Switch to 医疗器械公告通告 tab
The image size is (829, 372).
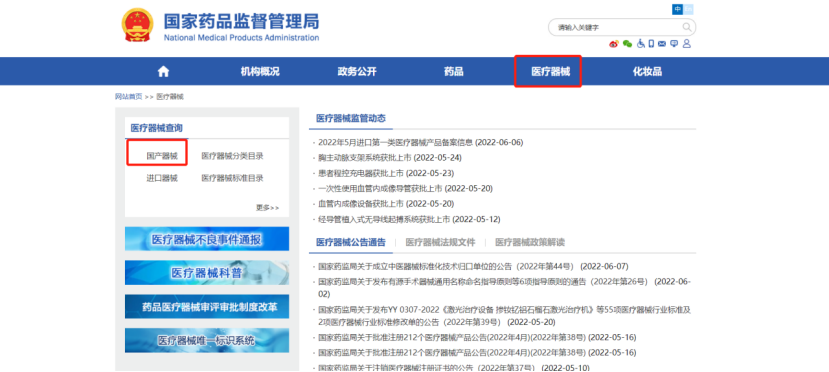tap(351, 243)
